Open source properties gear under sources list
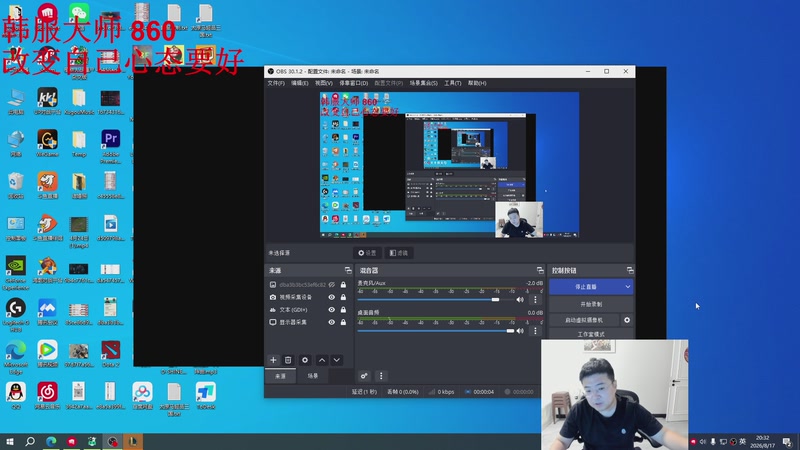The width and height of the screenshot is (800, 450). [305, 360]
